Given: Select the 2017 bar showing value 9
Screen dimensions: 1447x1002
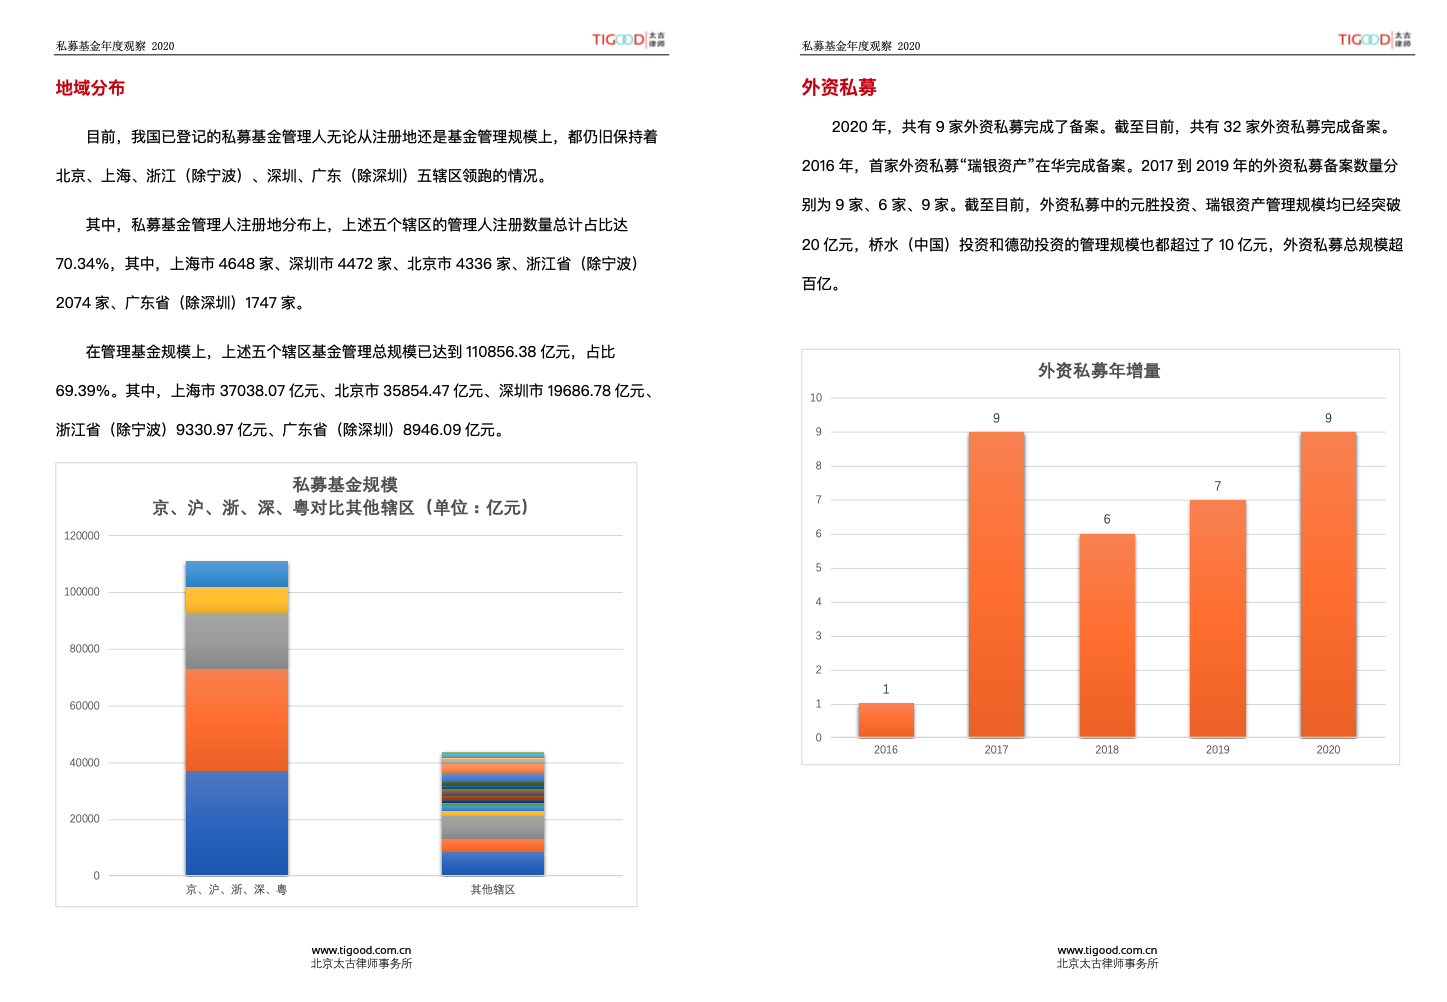Looking at the screenshot, I should click(x=996, y=585).
